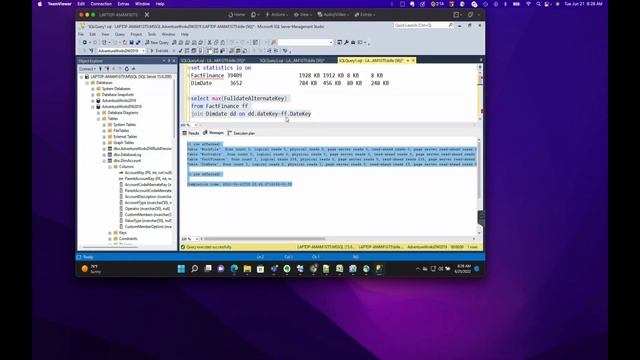
Task: Collapse the dbo.DimAccount table node
Action: click(104, 161)
